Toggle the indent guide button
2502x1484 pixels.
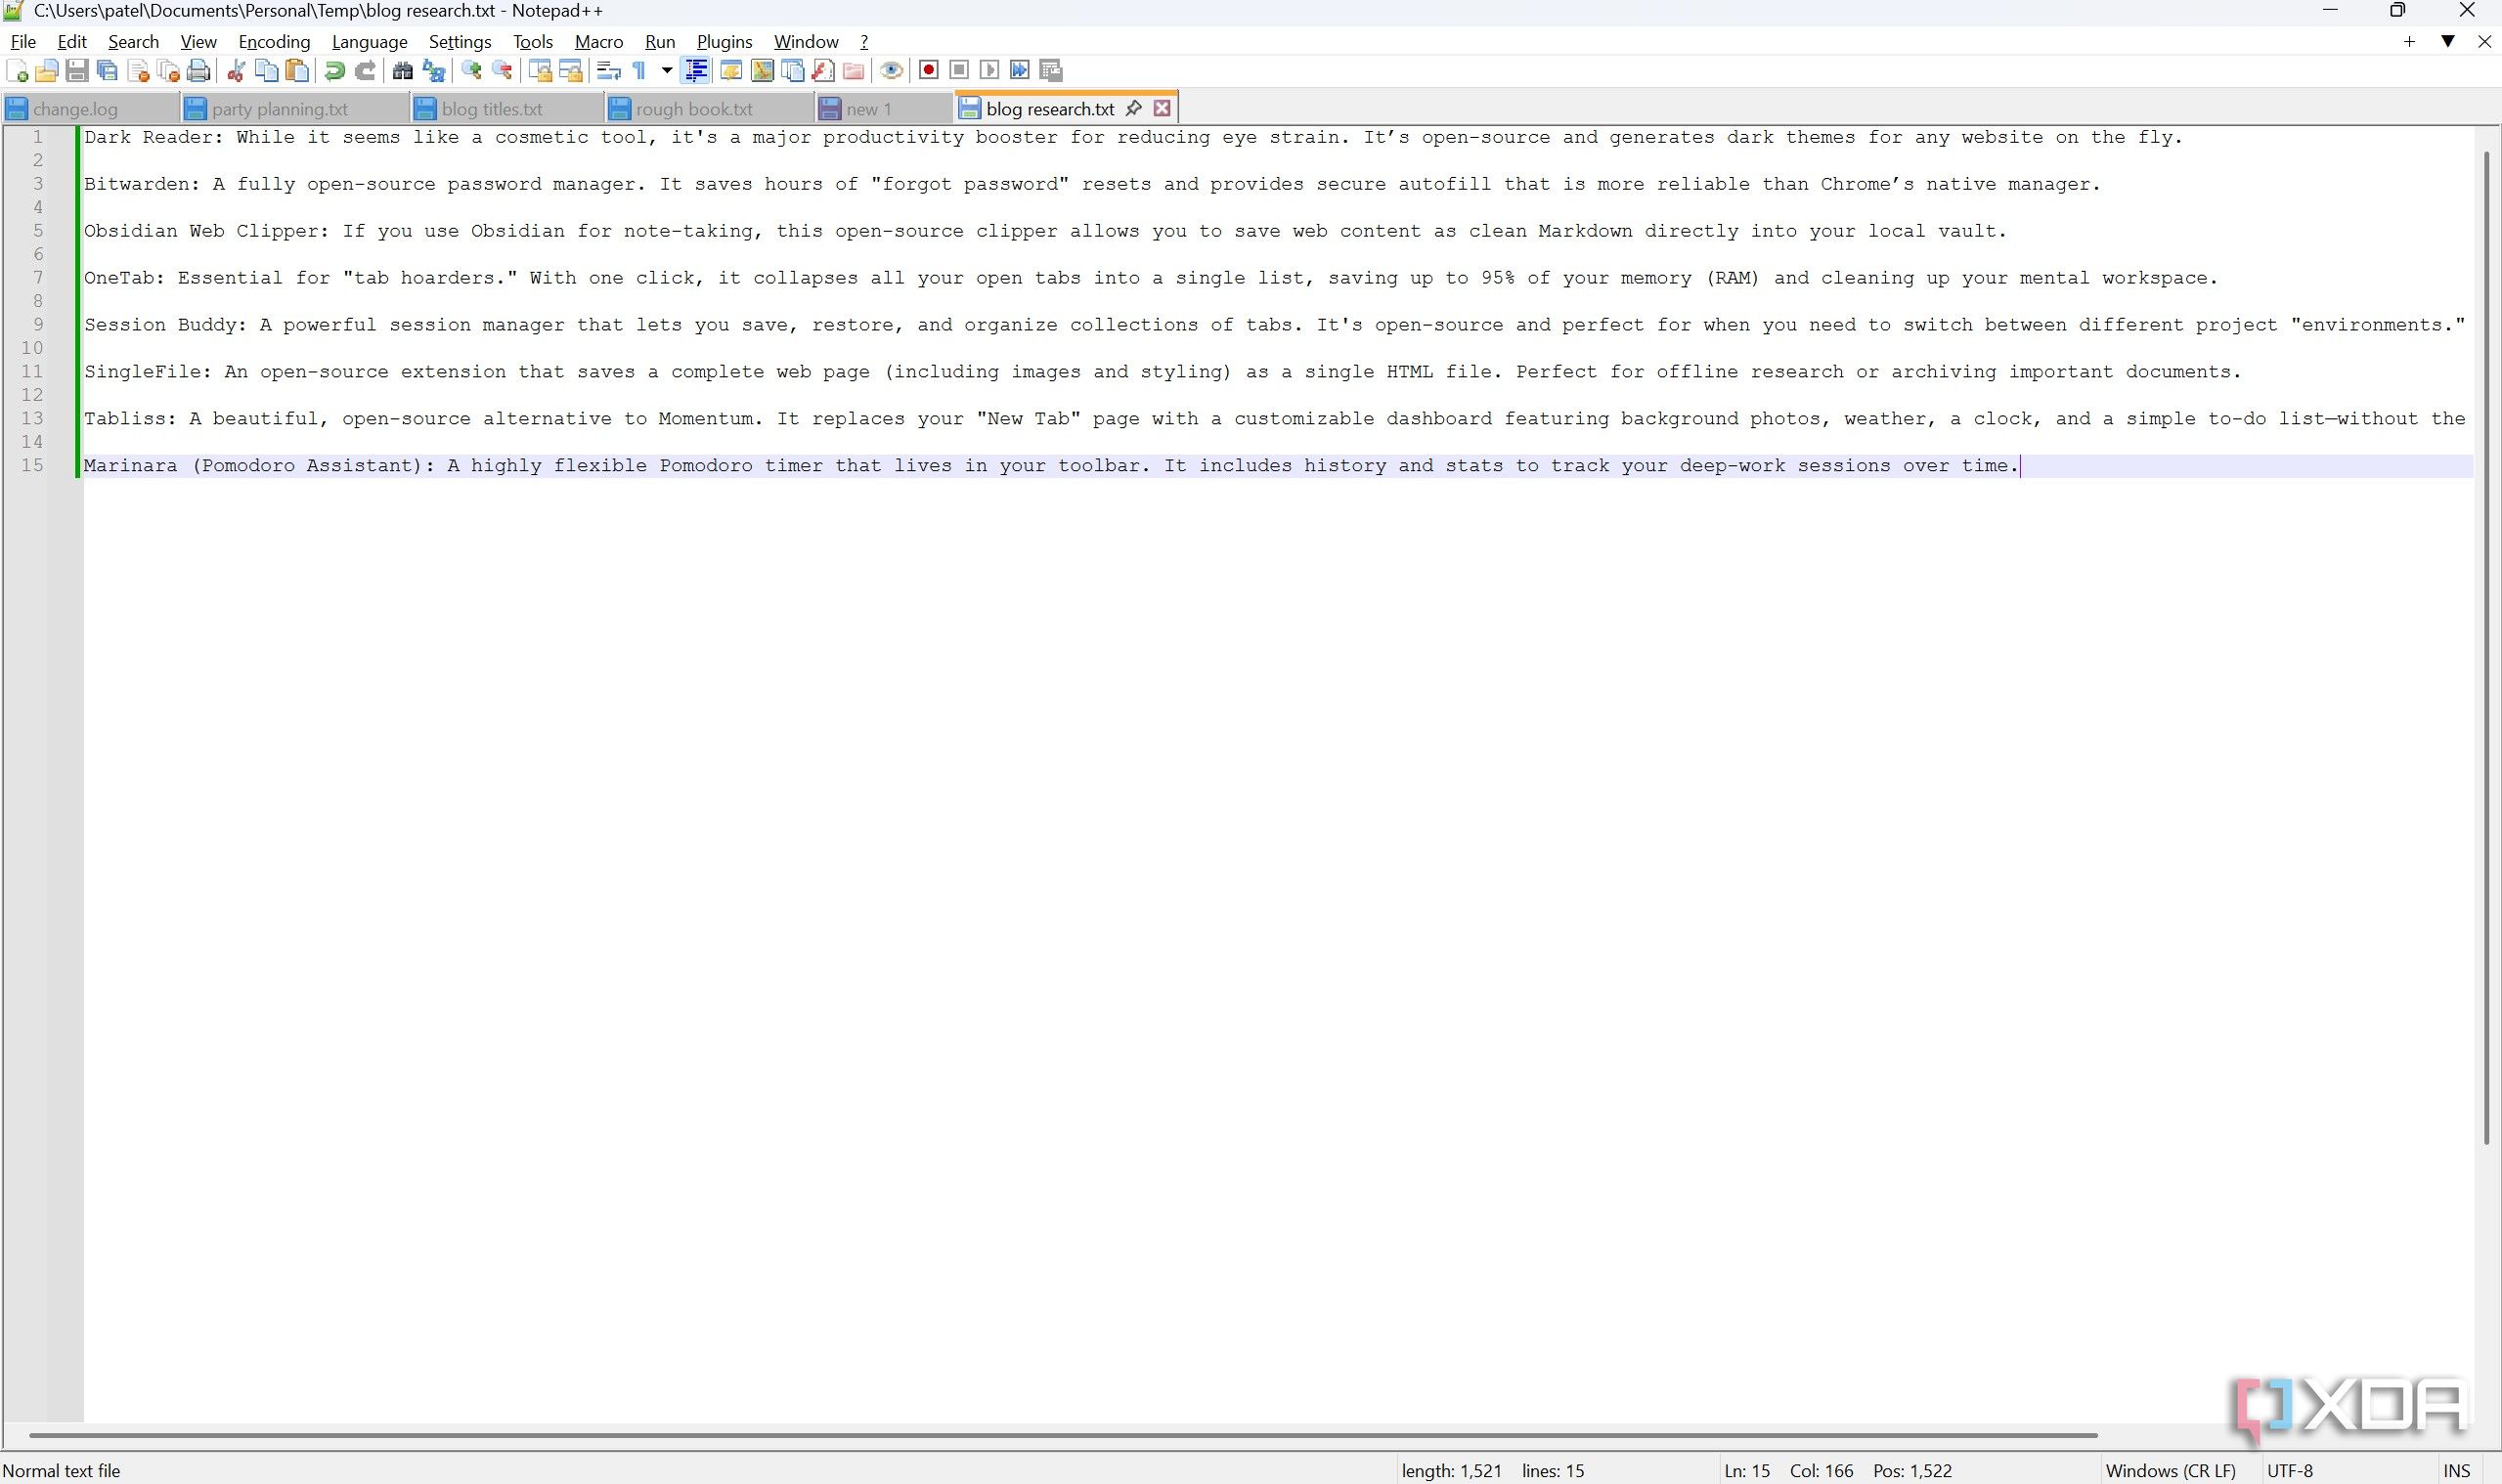696,70
